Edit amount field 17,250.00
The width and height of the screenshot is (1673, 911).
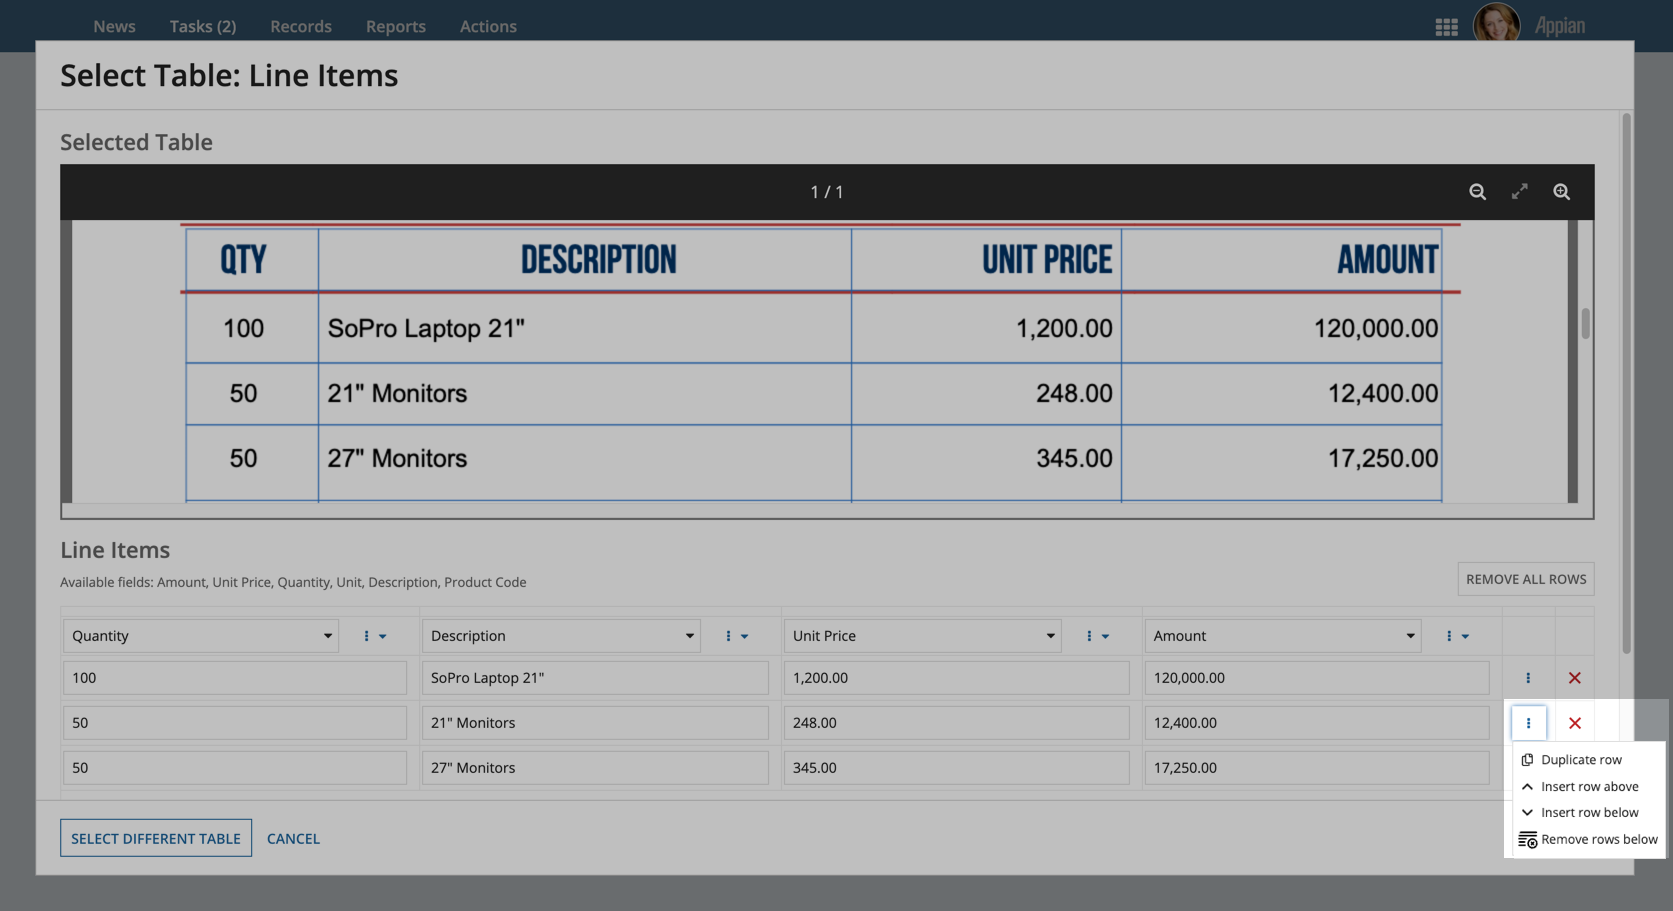1317,768
